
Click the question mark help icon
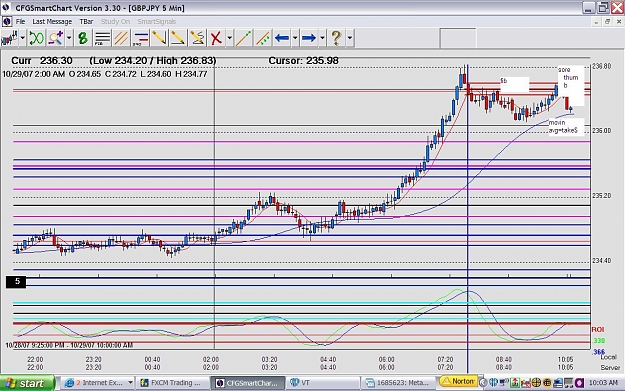(336, 38)
